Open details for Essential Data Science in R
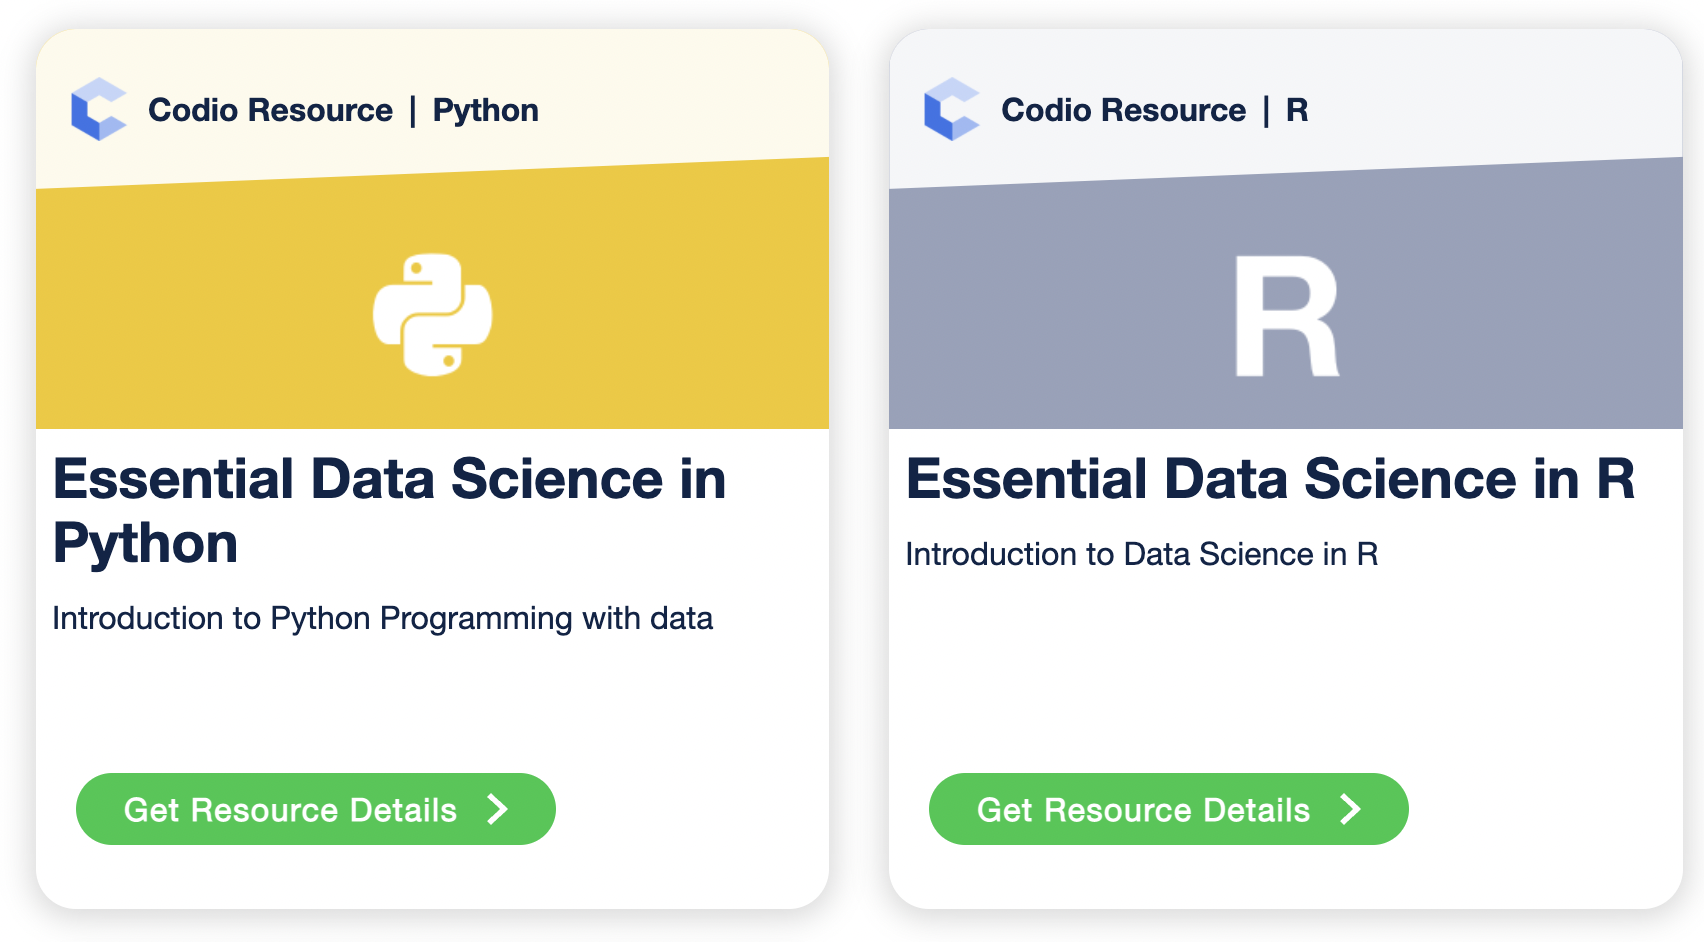The width and height of the screenshot is (1704, 942). [x=1167, y=808]
